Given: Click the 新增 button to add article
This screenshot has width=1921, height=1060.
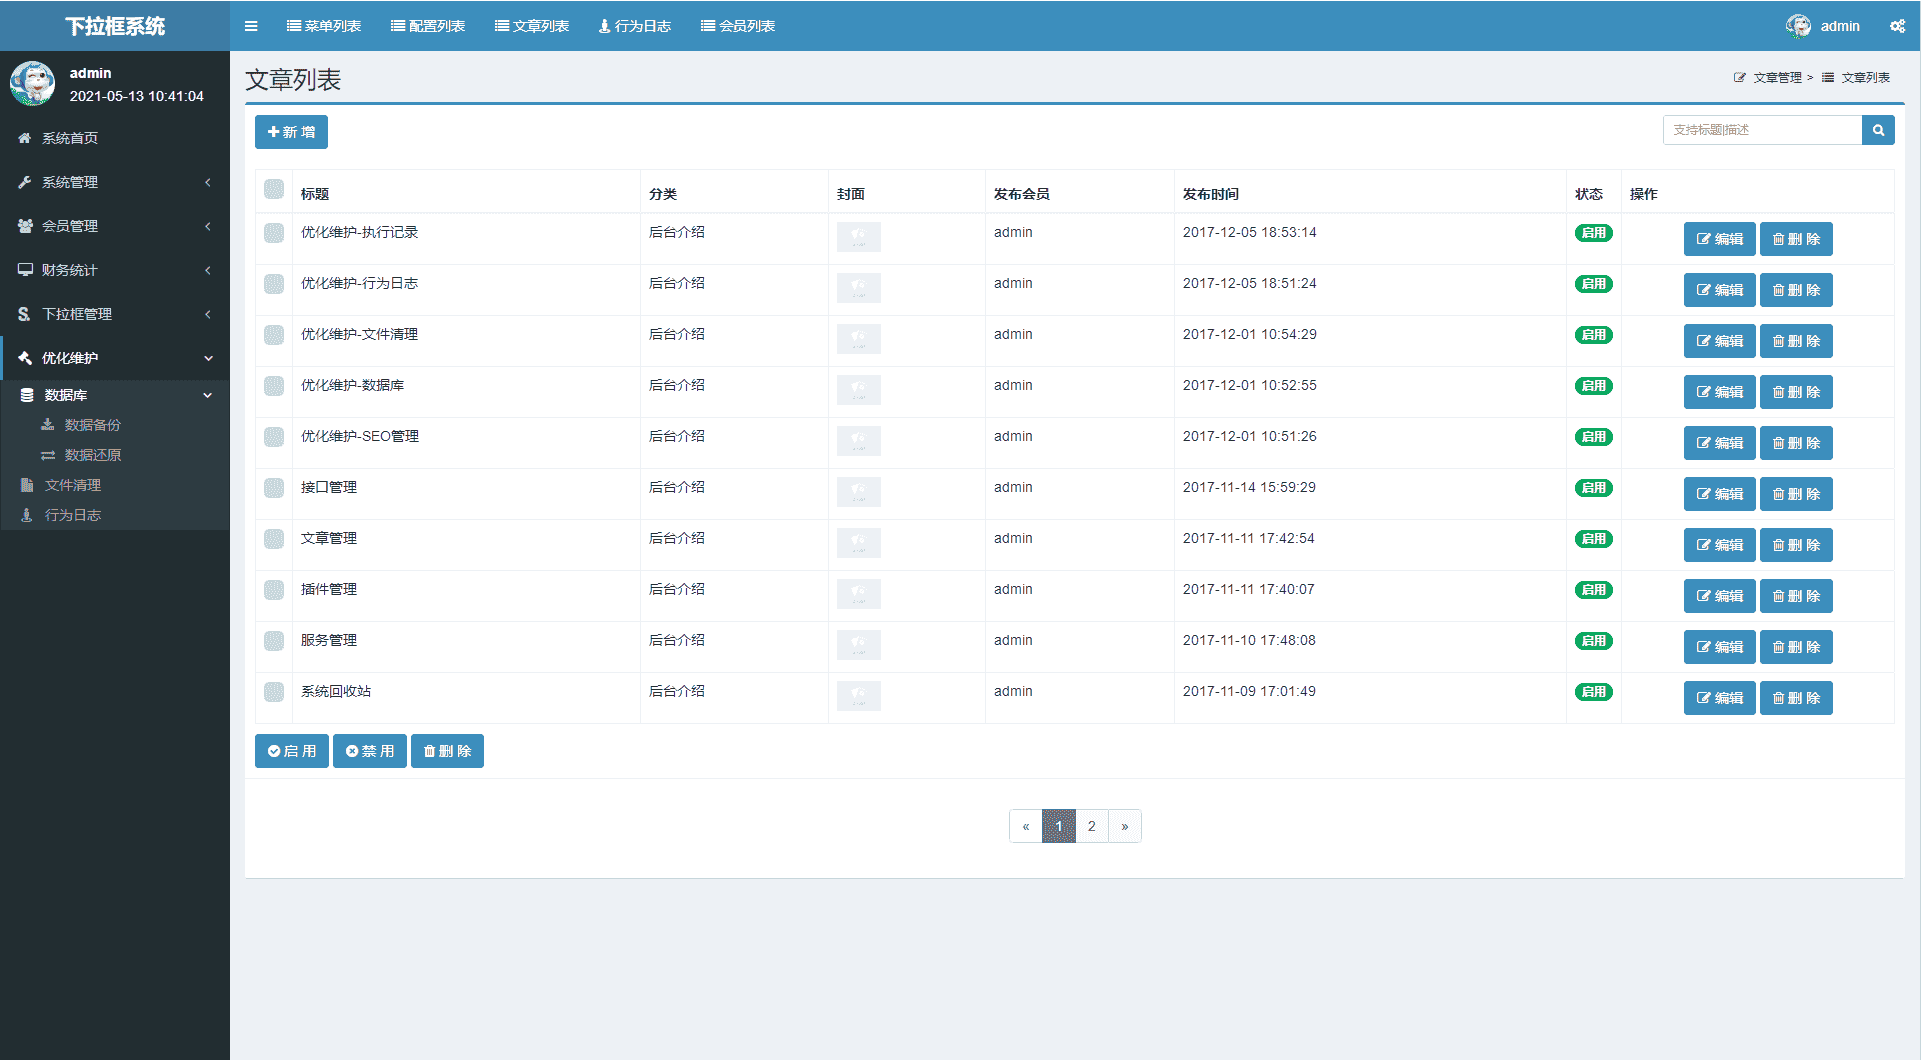Looking at the screenshot, I should [291, 132].
